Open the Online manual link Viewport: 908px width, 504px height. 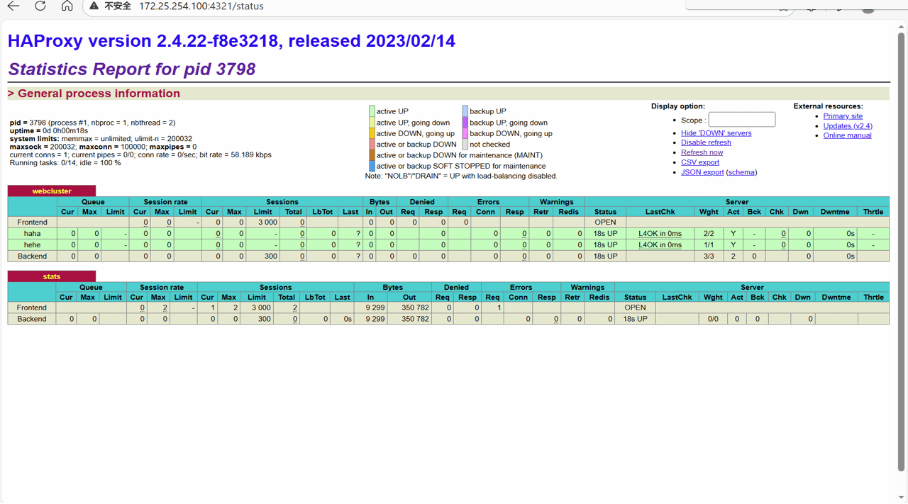847,136
